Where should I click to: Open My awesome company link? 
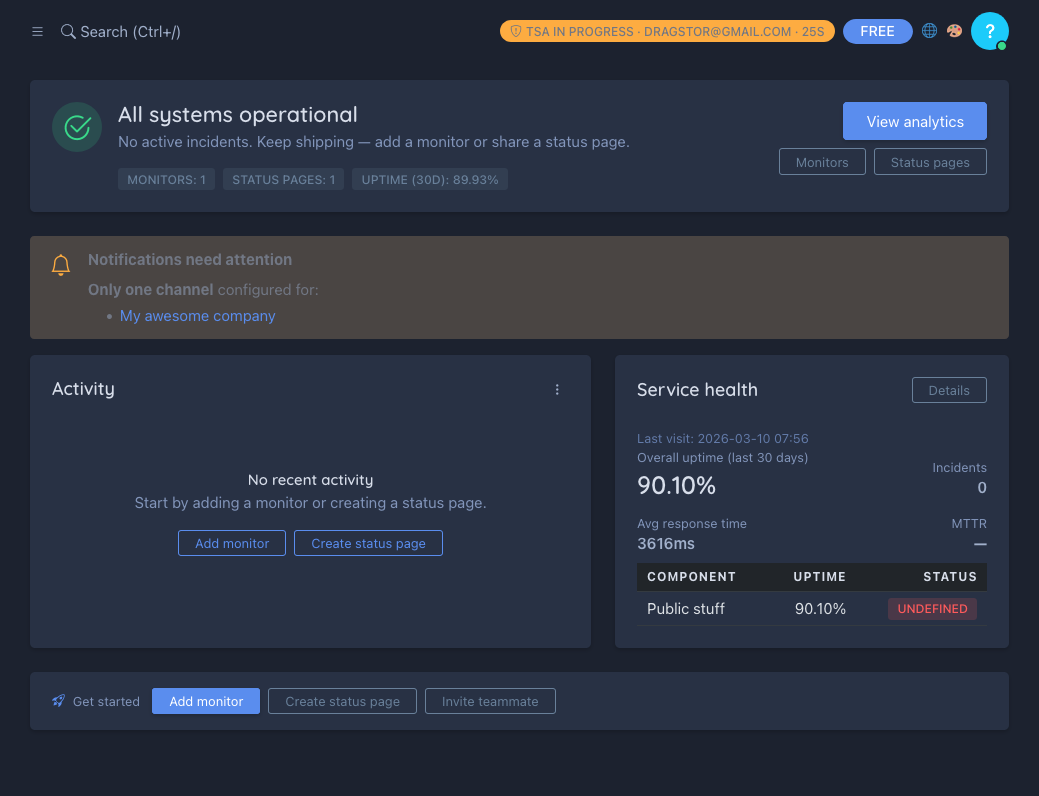[197, 315]
